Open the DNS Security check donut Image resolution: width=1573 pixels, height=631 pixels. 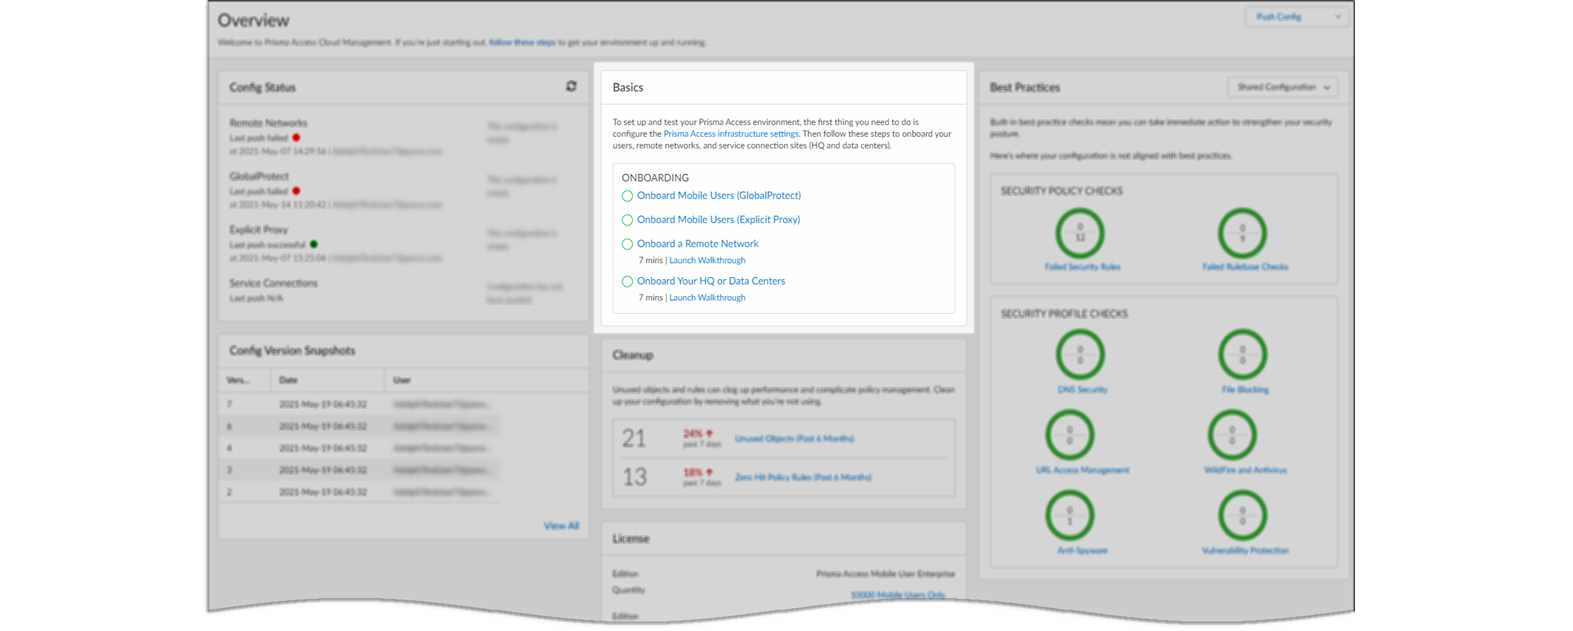(1080, 354)
